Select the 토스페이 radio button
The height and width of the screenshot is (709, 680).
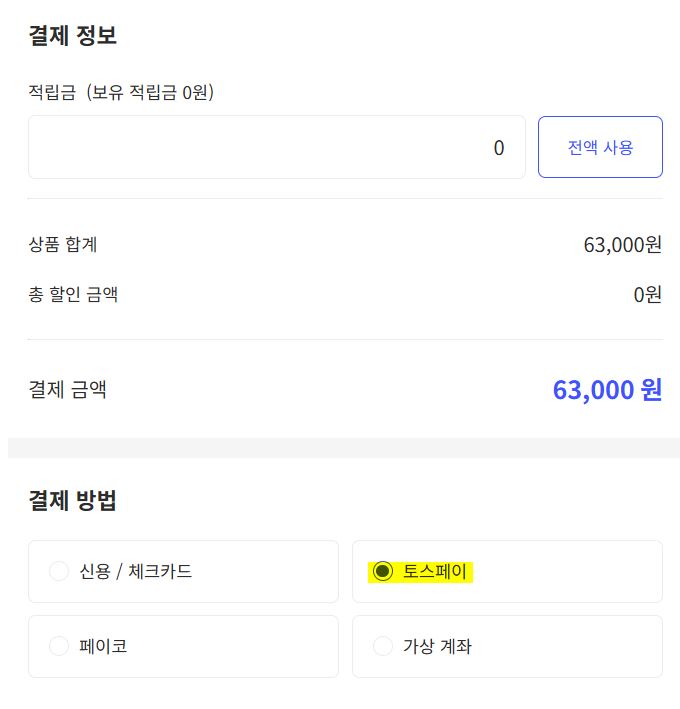(x=382, y=572)
